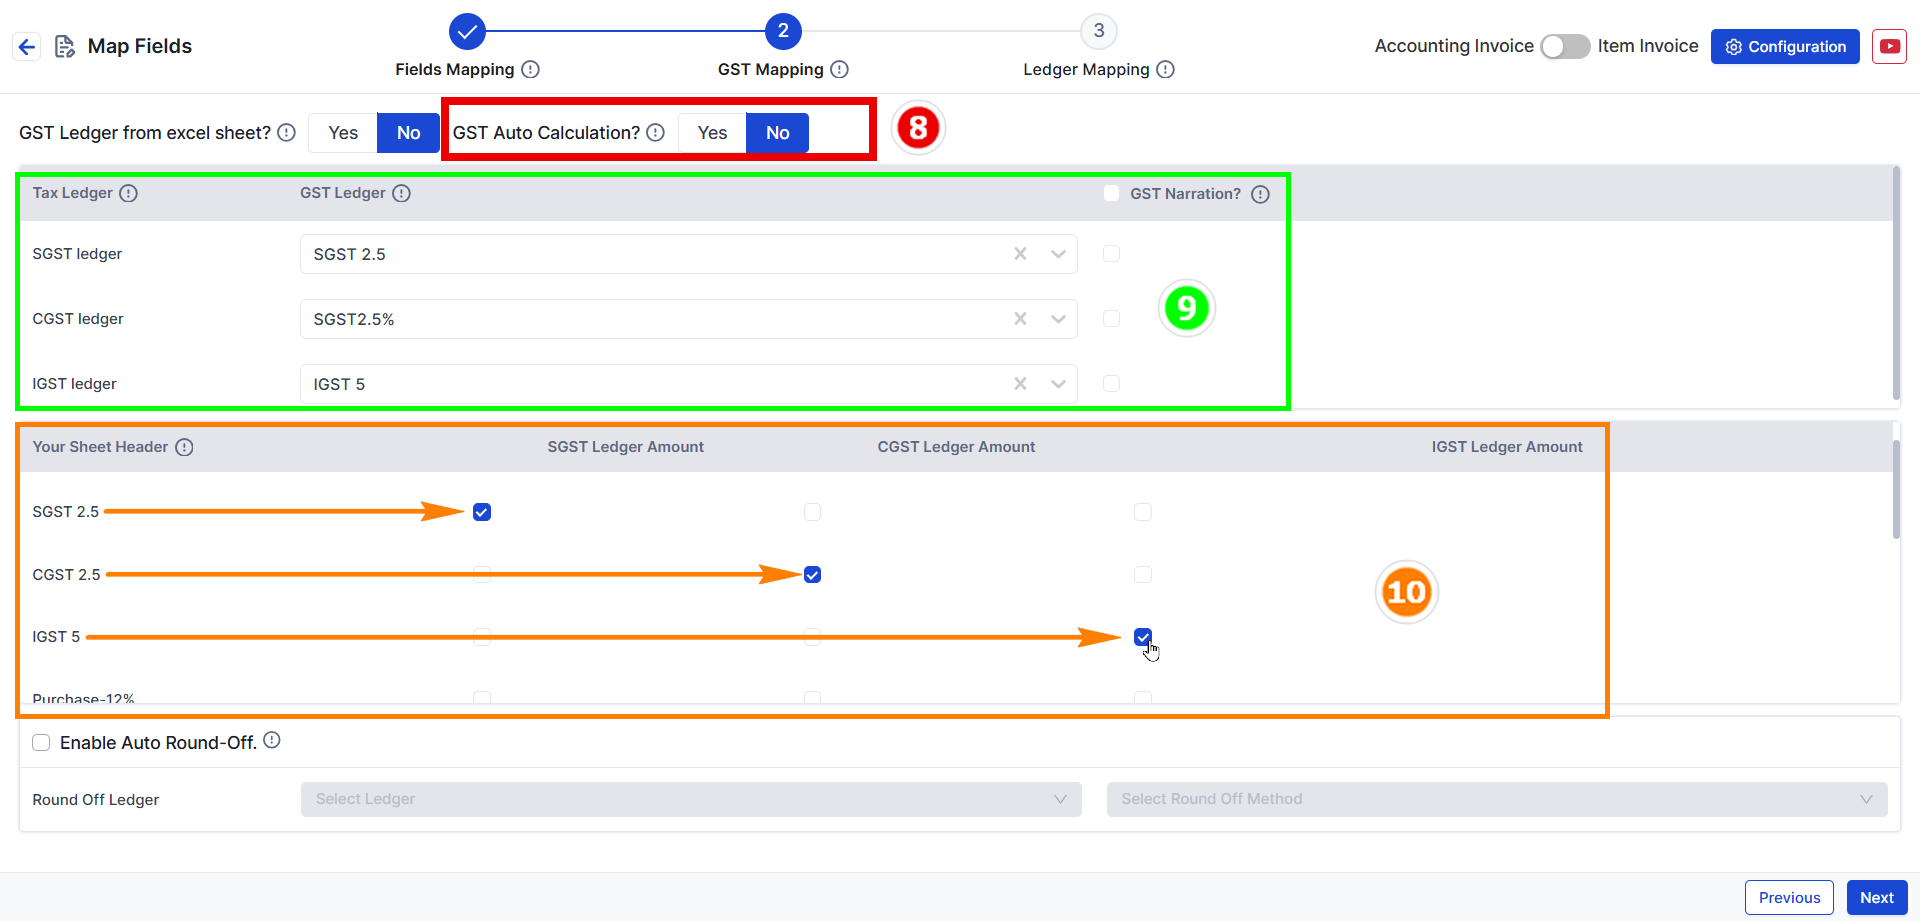Clear the SGST 2.5 ledger selection

(1020, 254)
